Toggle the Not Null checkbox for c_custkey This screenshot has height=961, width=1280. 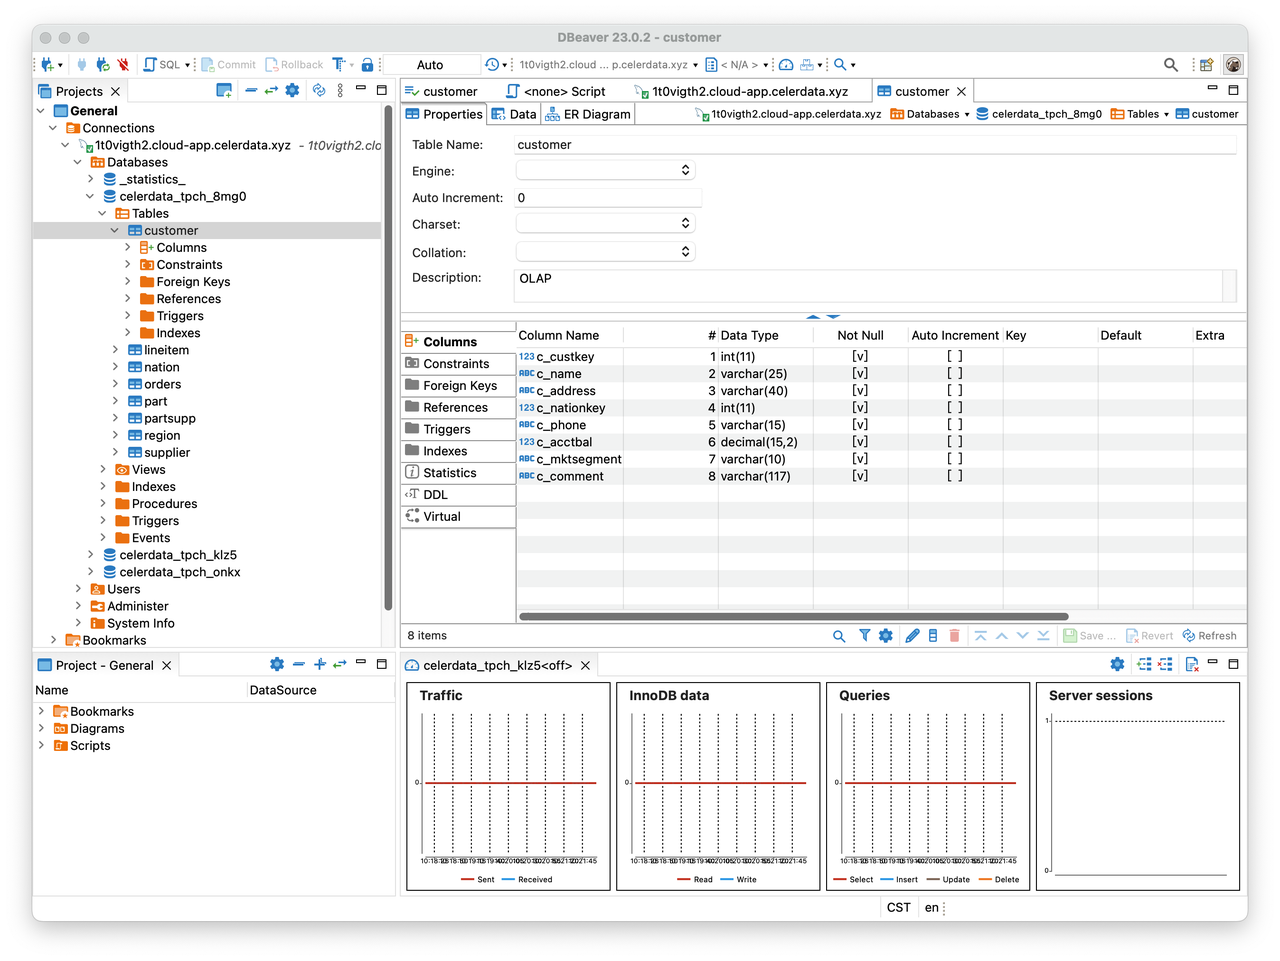pyautogui.click(x=859, y=356)
